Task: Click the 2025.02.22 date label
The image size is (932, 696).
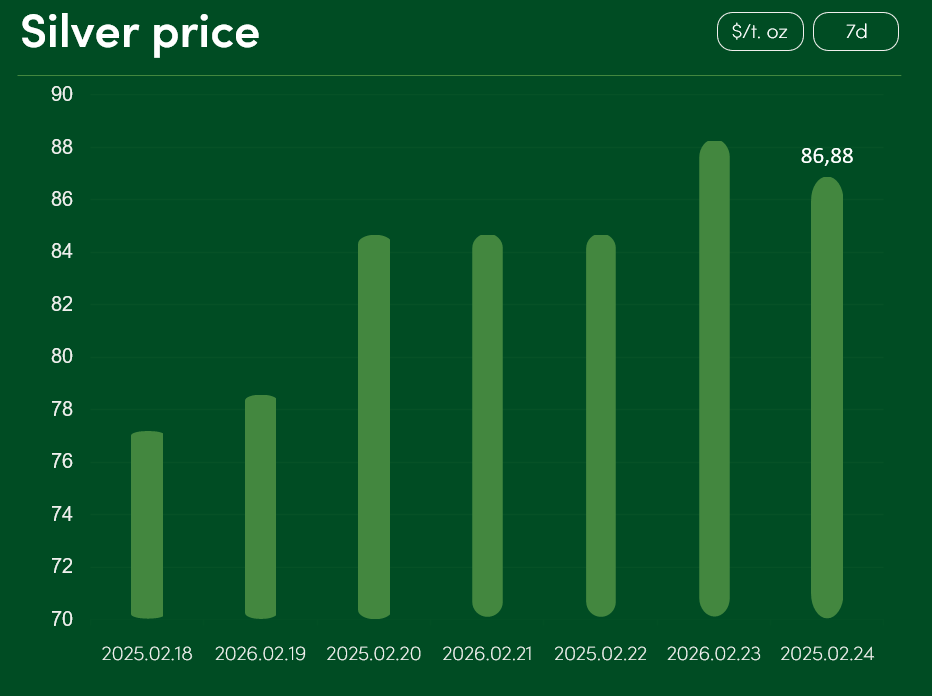Action: [601, 654]
